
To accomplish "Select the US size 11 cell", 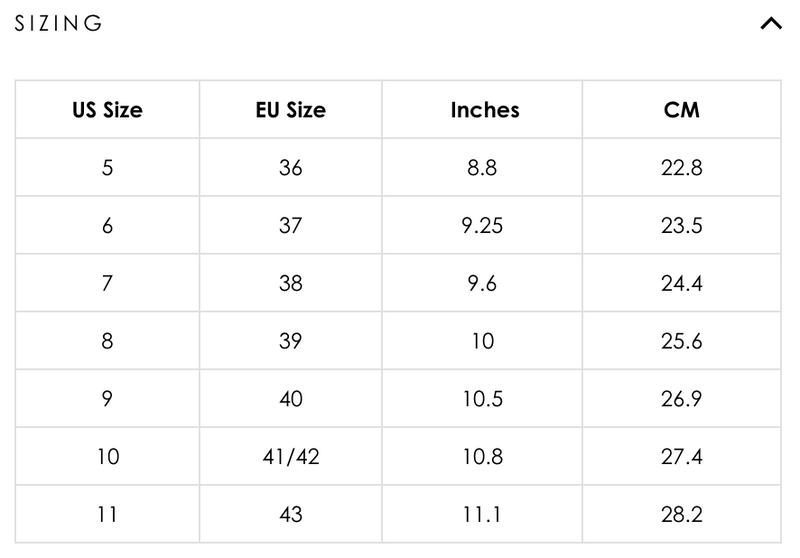I will coord(107,516).
